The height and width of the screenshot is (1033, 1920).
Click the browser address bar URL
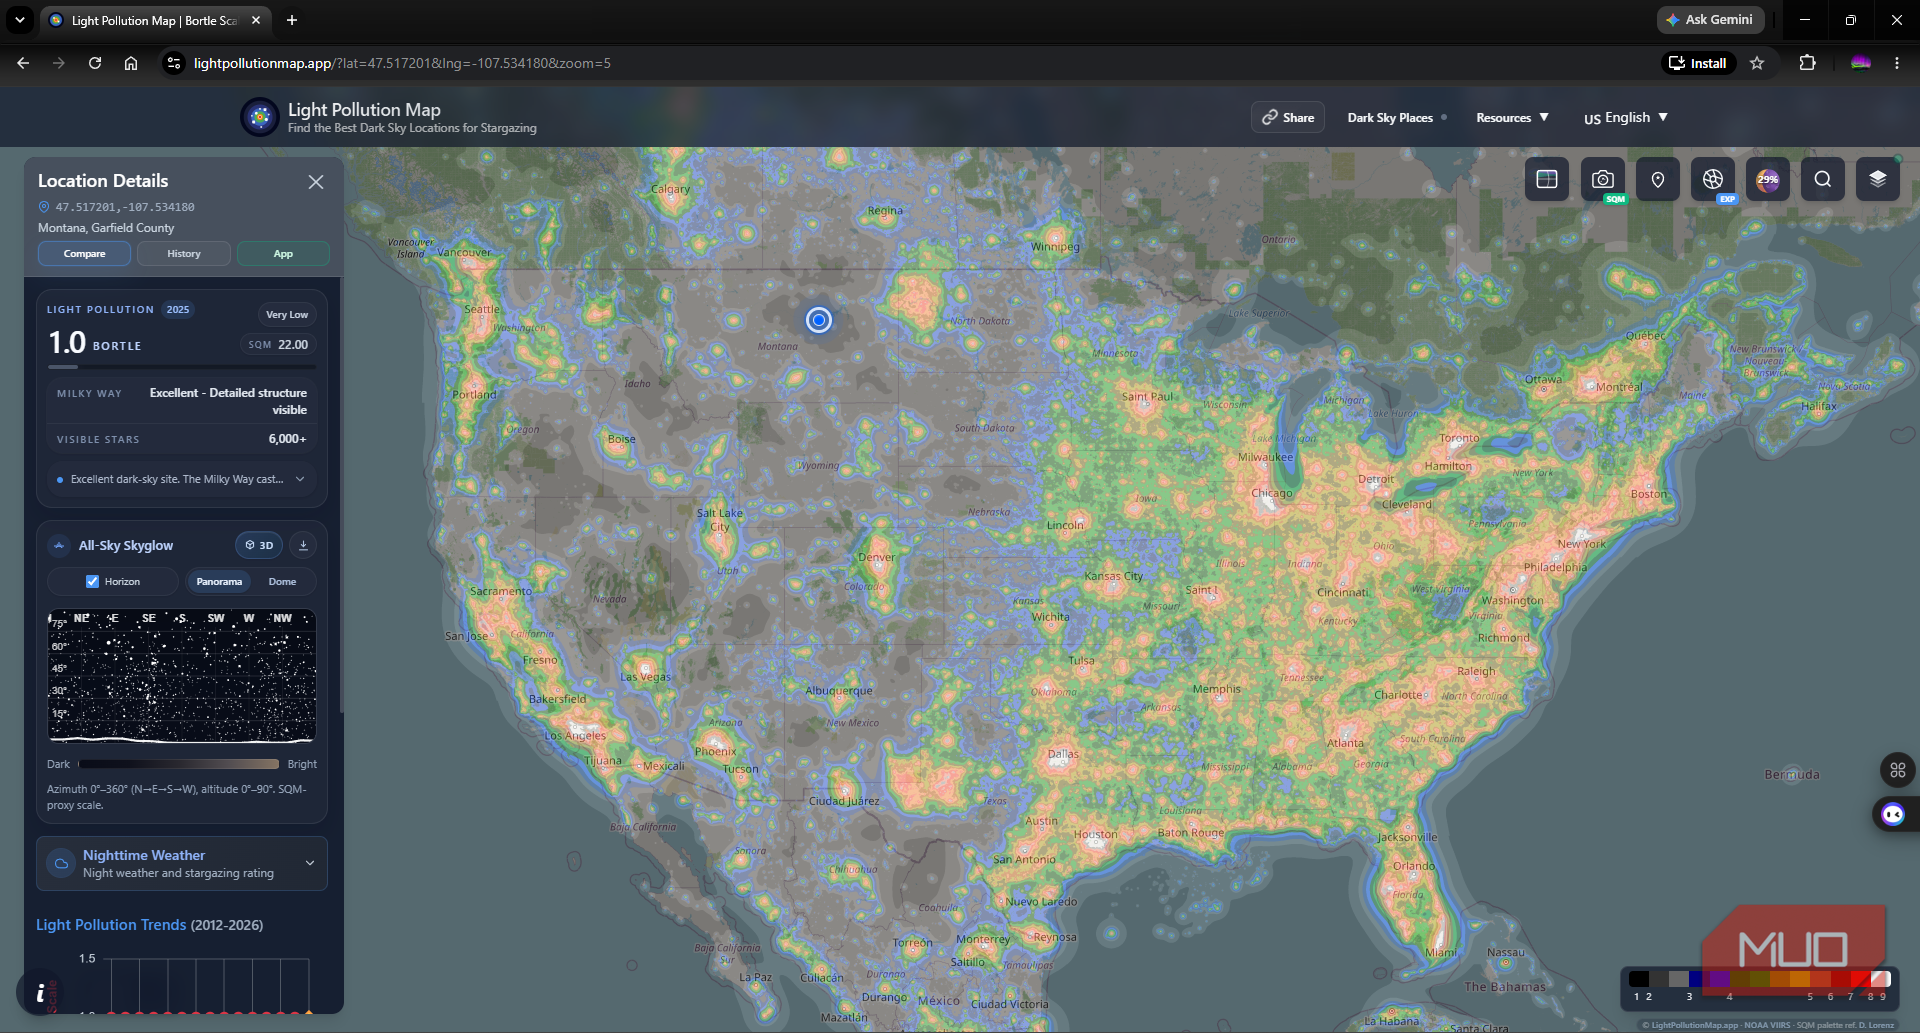402,63
